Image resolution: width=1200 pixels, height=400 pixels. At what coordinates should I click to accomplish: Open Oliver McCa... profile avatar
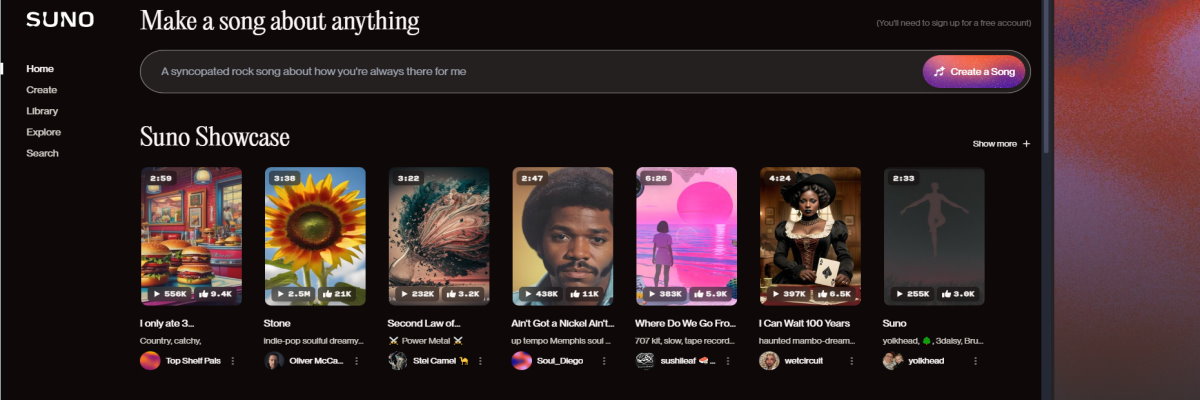point(274,361)
